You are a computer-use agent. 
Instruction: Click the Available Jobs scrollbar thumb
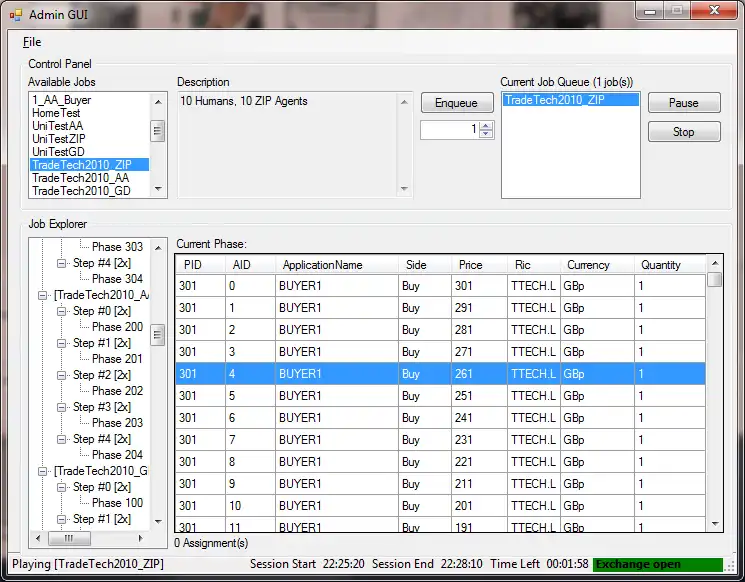pyautogui.click(x=158, y=131)
